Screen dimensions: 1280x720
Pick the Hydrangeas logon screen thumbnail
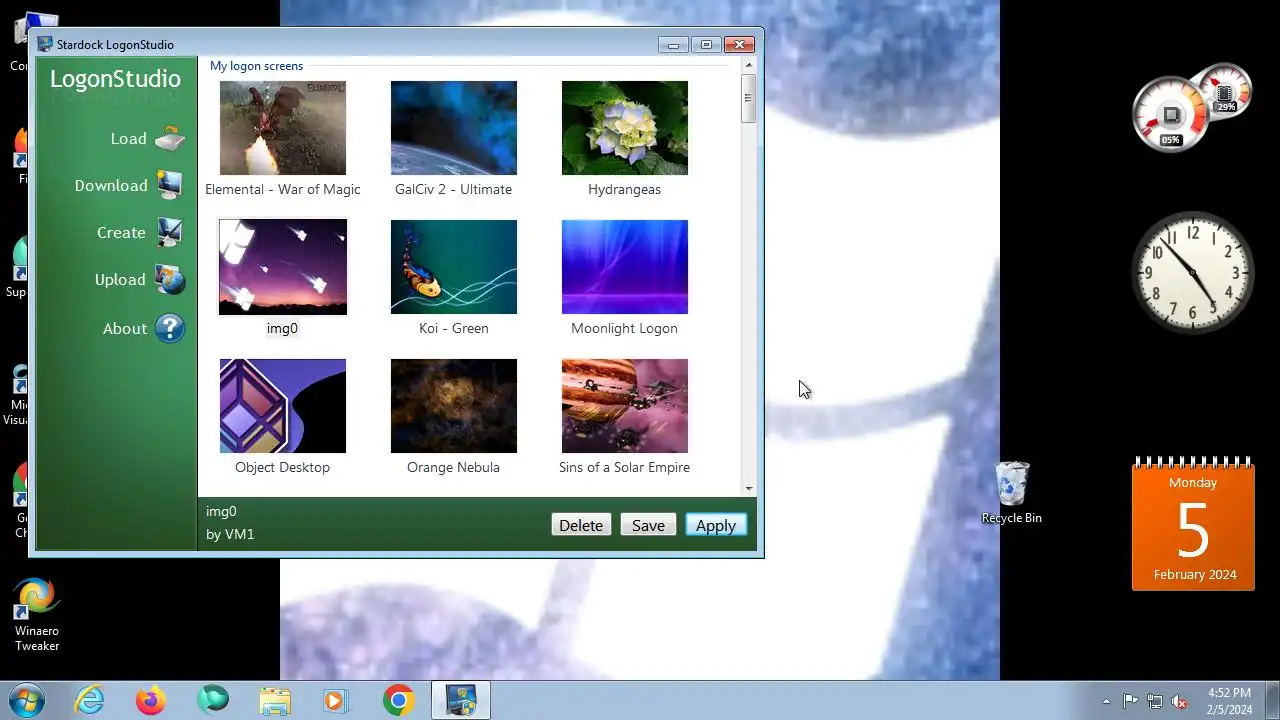click(x=625, y=128)
